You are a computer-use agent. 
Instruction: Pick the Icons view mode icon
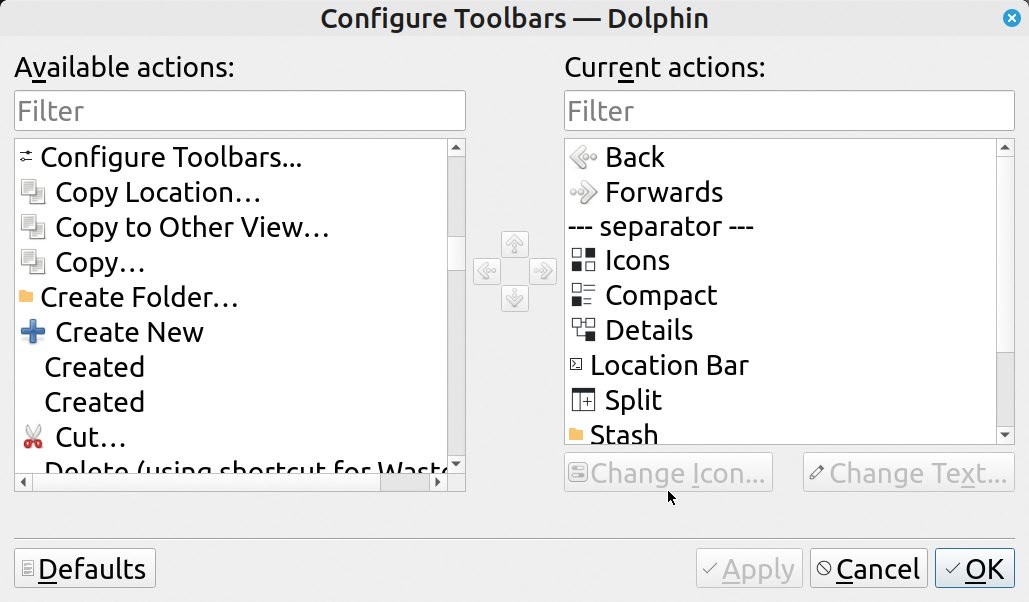583,260
